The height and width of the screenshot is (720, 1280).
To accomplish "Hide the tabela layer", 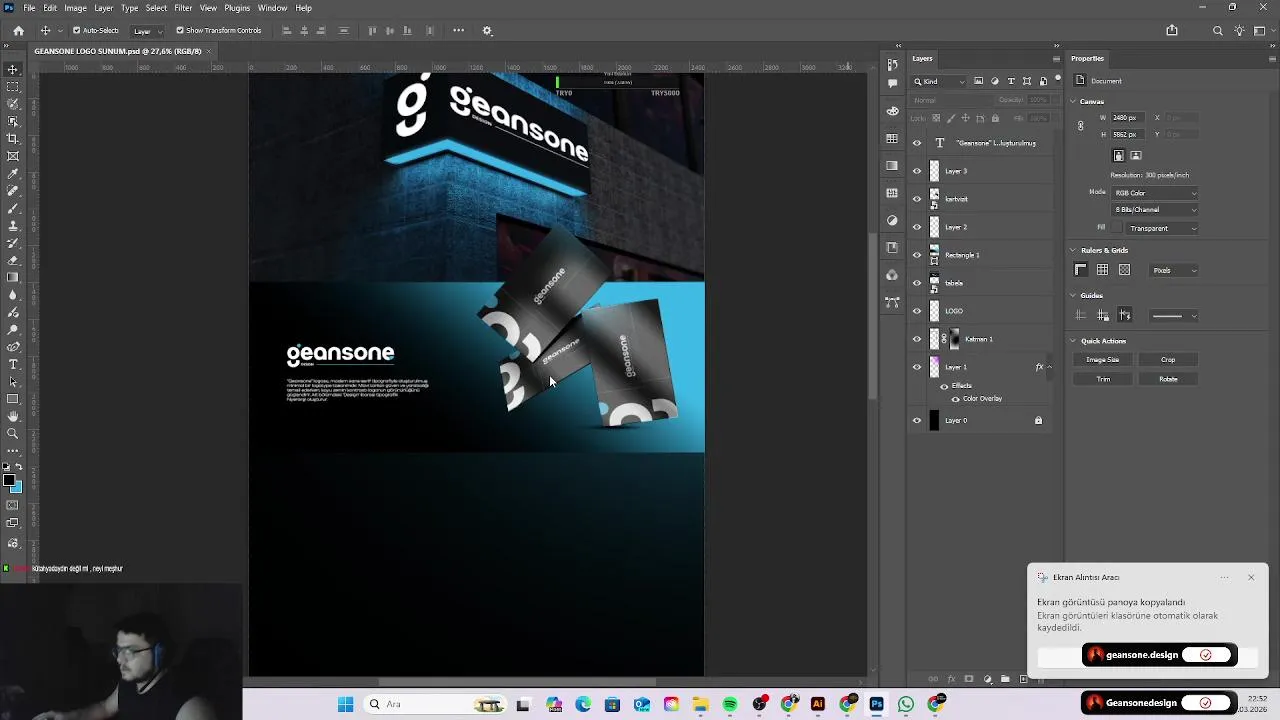I will pyautogui.click(x=917, y=283).
